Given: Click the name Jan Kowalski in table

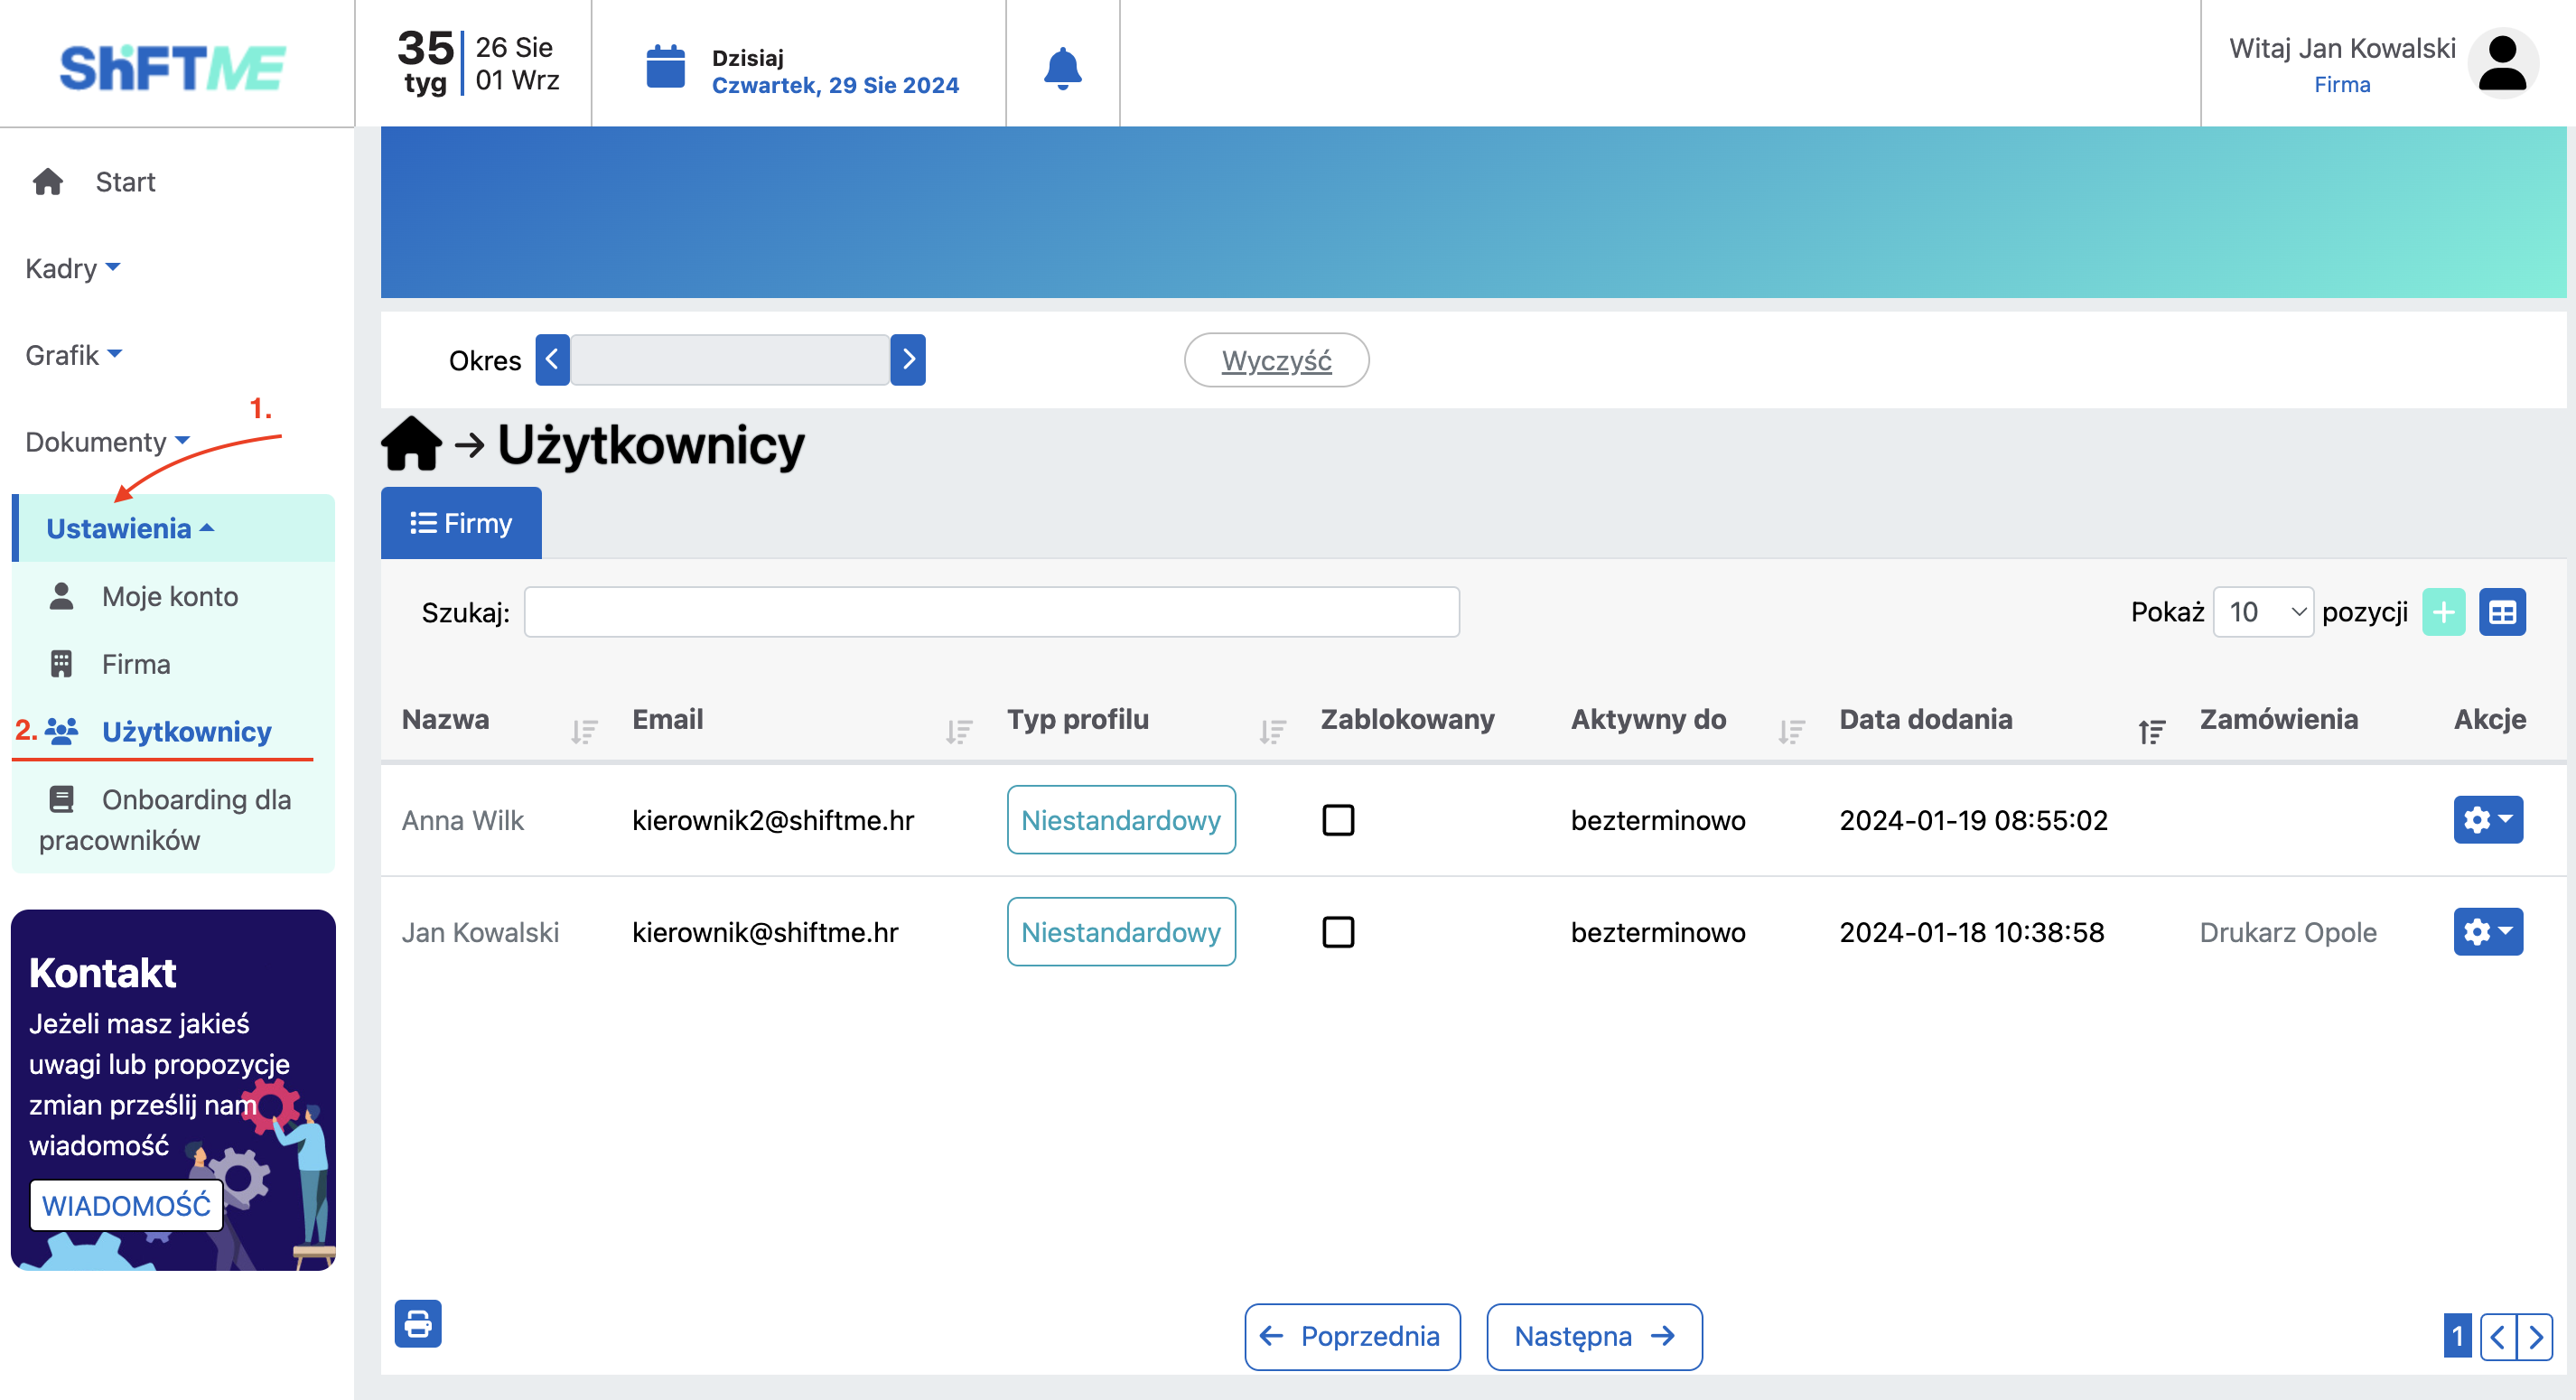Looking at the screenshot, I should tap(480, 932).
